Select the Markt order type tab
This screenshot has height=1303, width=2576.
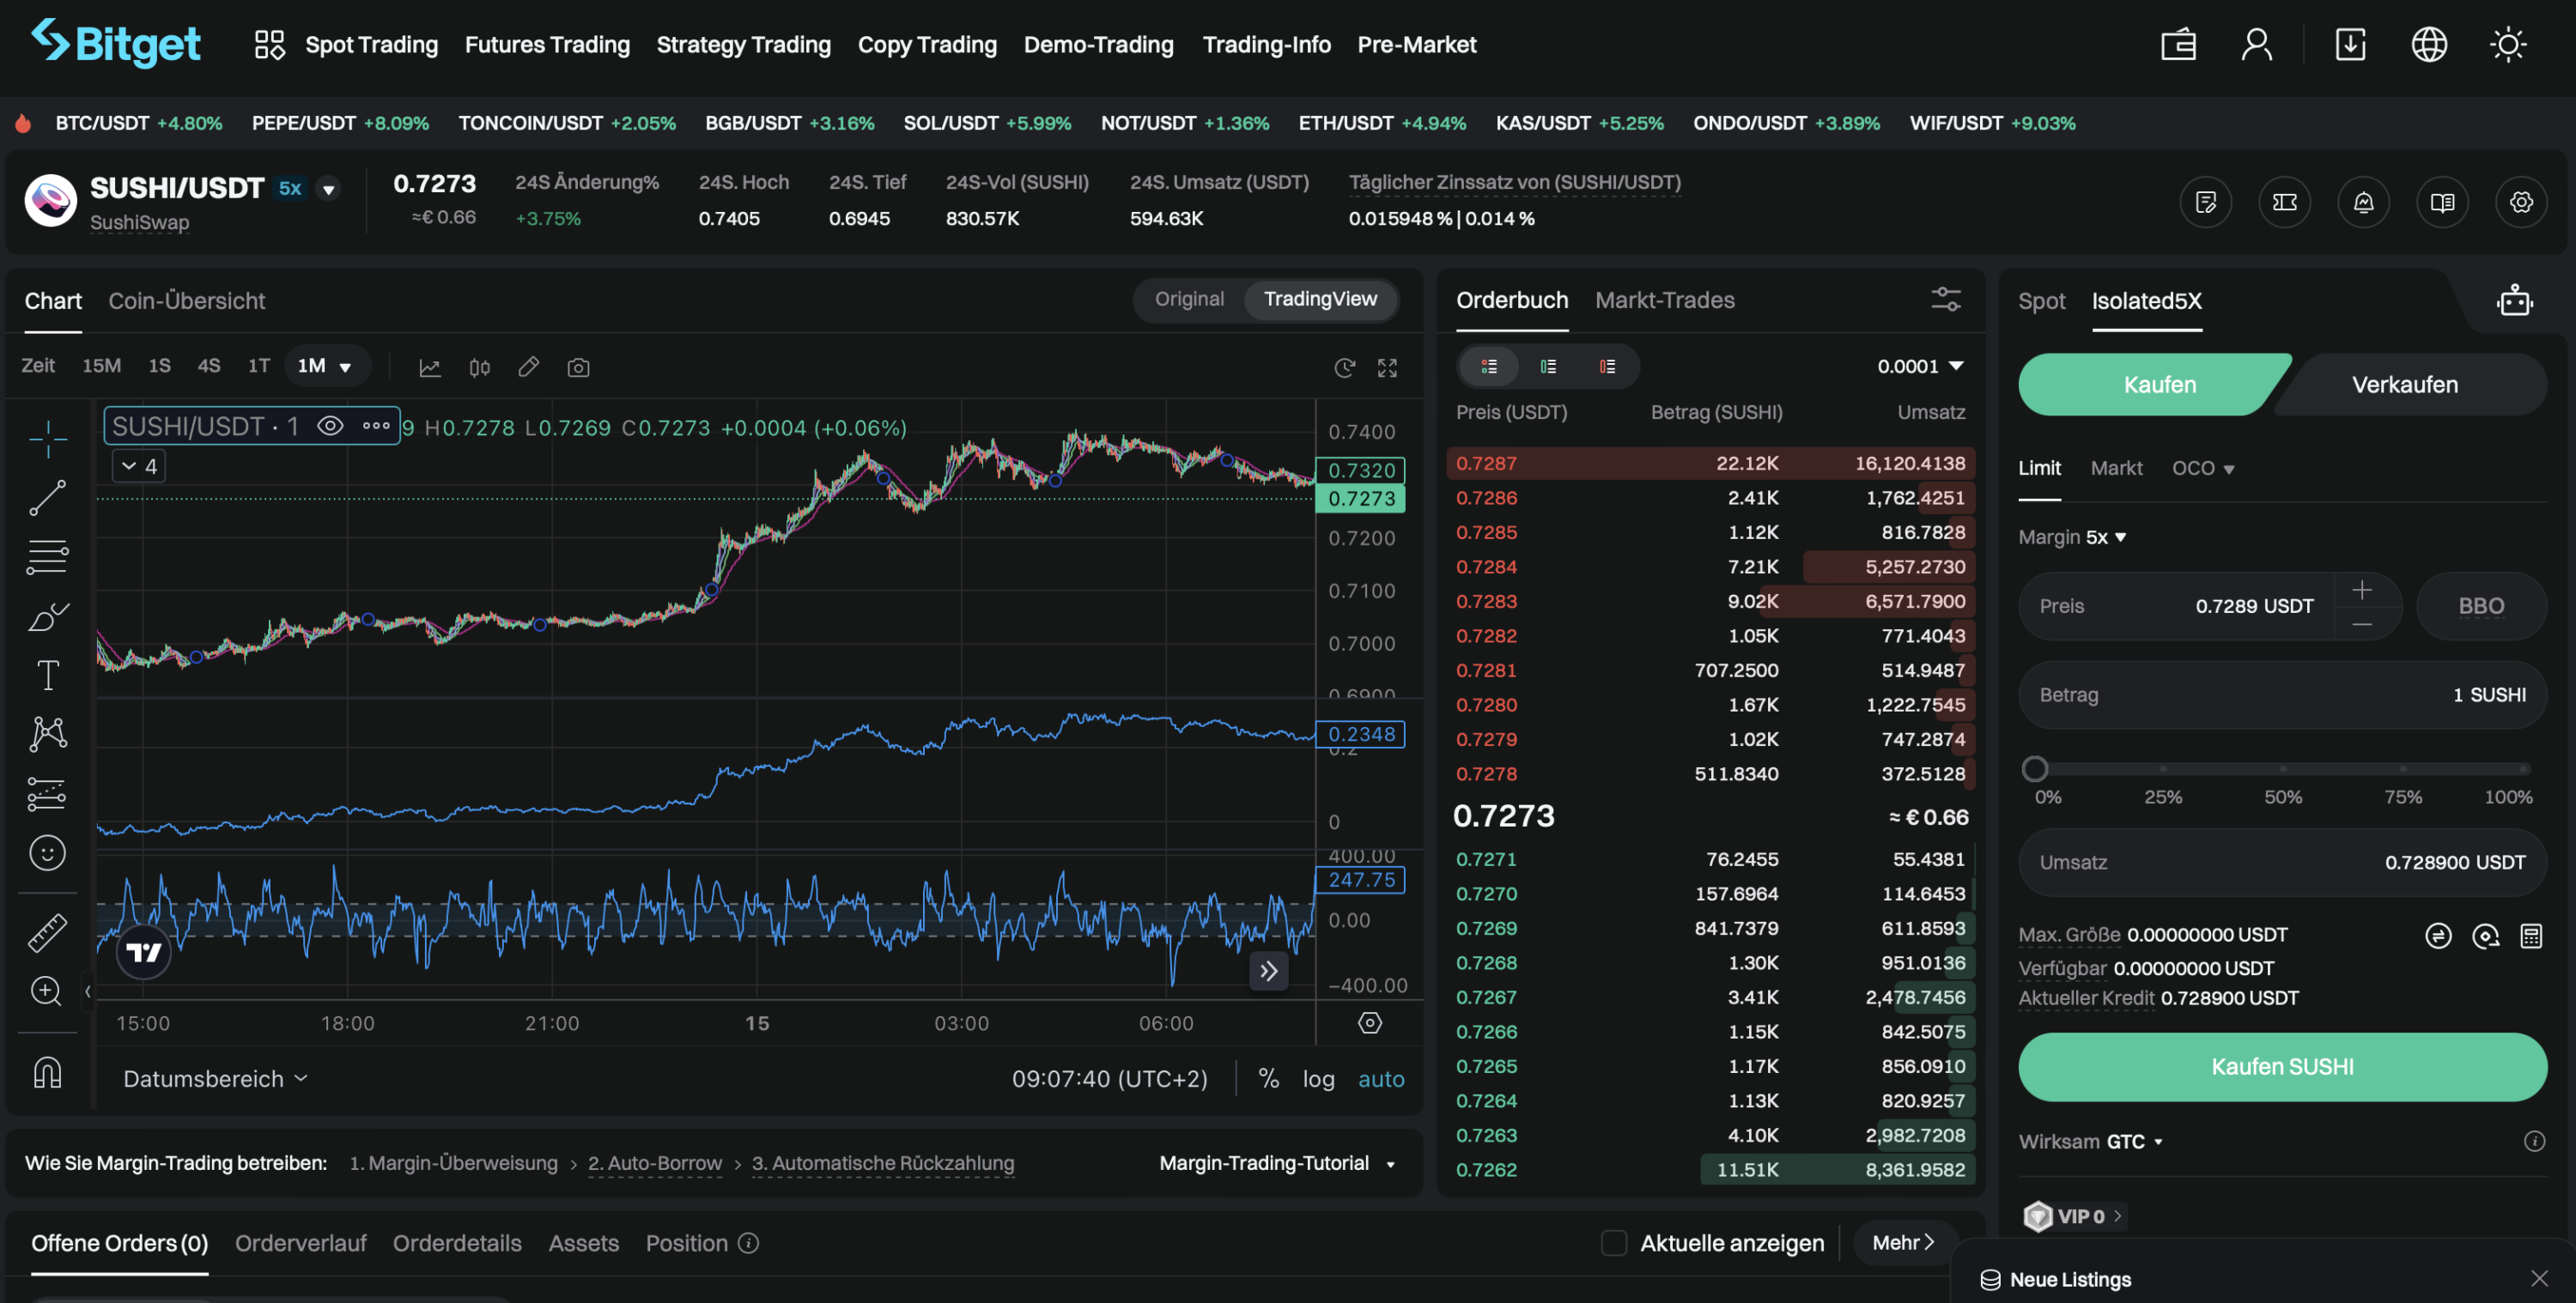tap(2116, 468)
